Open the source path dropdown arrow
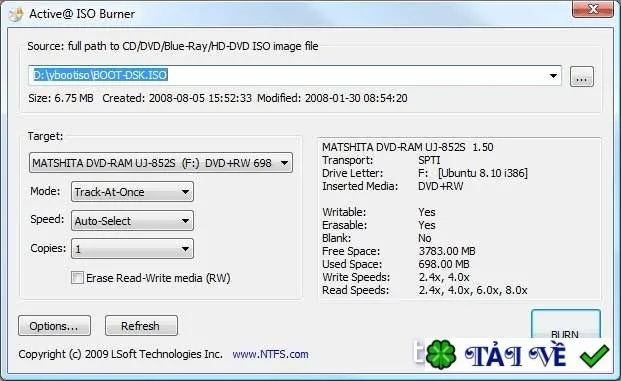Screen dimensions: 621x381 coord(553,76)
